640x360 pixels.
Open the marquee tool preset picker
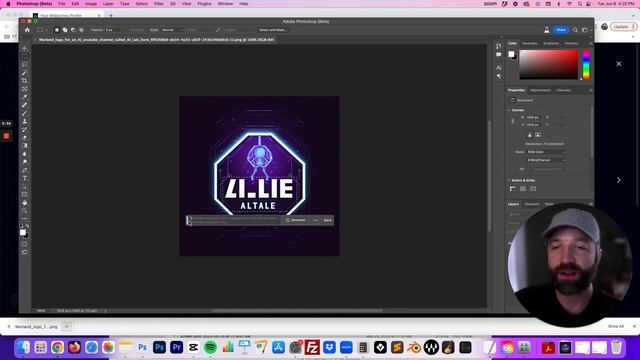(x=41, y=30)
